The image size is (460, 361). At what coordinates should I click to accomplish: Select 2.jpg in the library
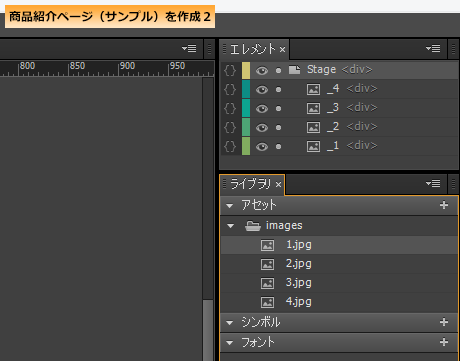(x=339, y=264)
